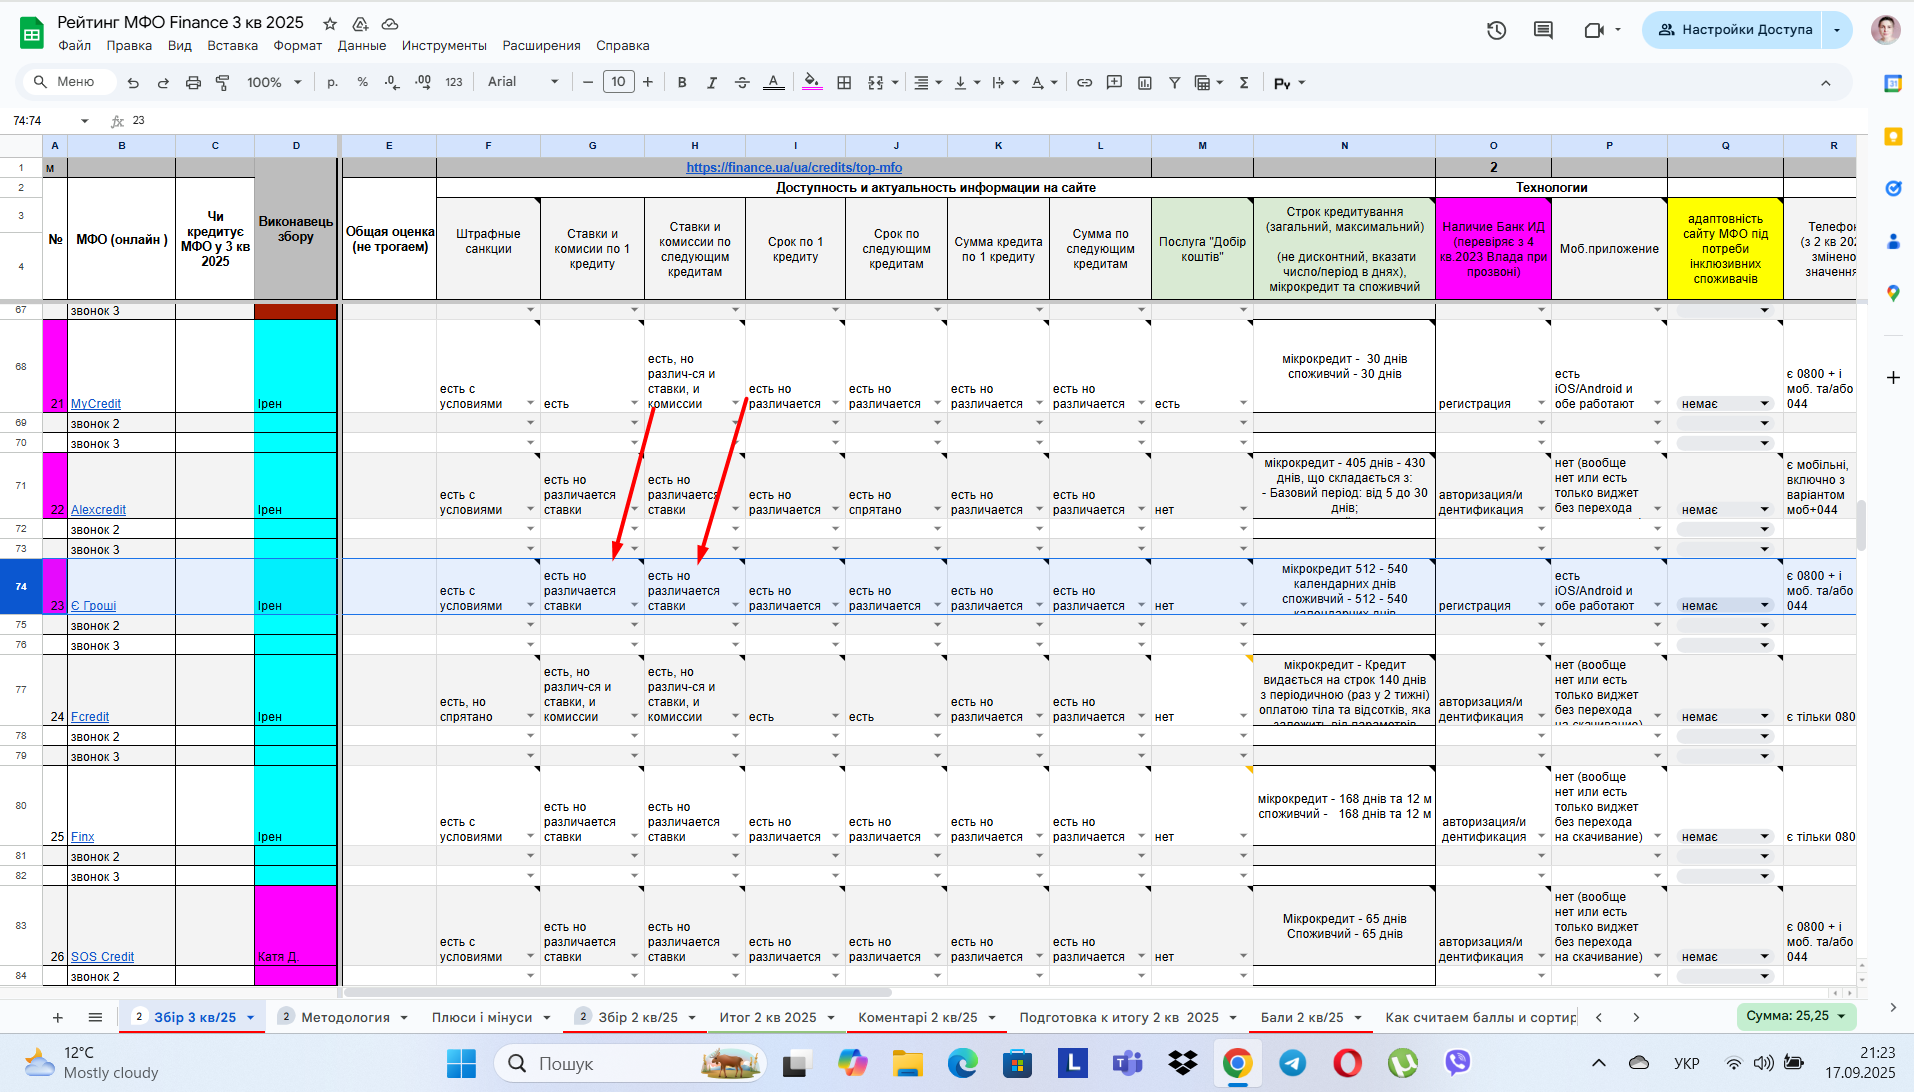Click the cell name box 74:74
Image resolution: width=1914 pixels, height=1092 pixels.
pos(48,121)
